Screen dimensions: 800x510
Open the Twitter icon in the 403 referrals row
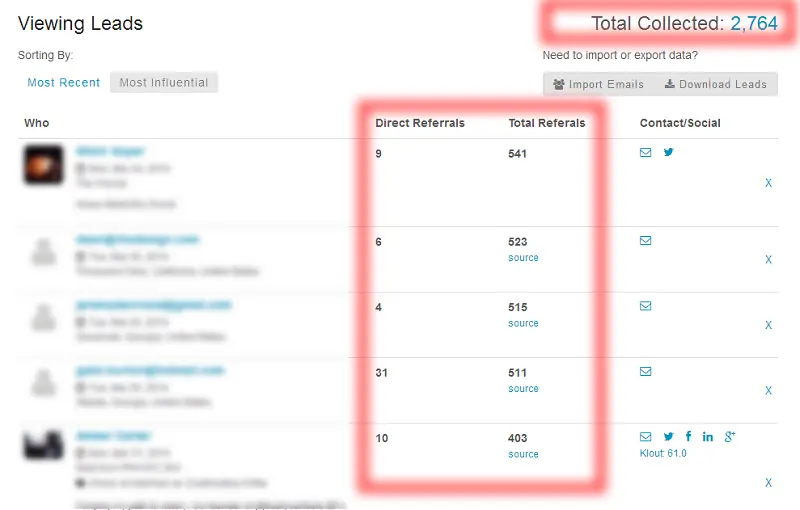coord(669,437)
